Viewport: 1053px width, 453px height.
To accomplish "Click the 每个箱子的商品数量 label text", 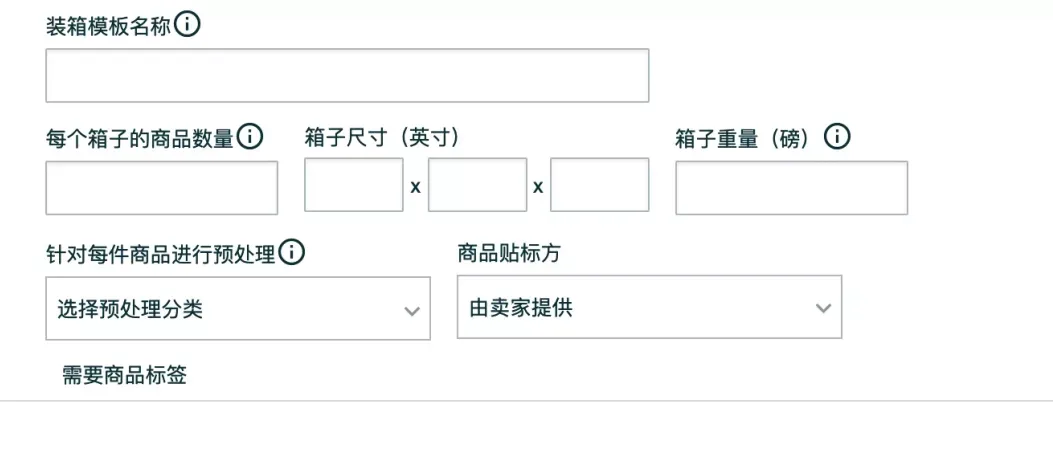I will click(x=140, y=139).
